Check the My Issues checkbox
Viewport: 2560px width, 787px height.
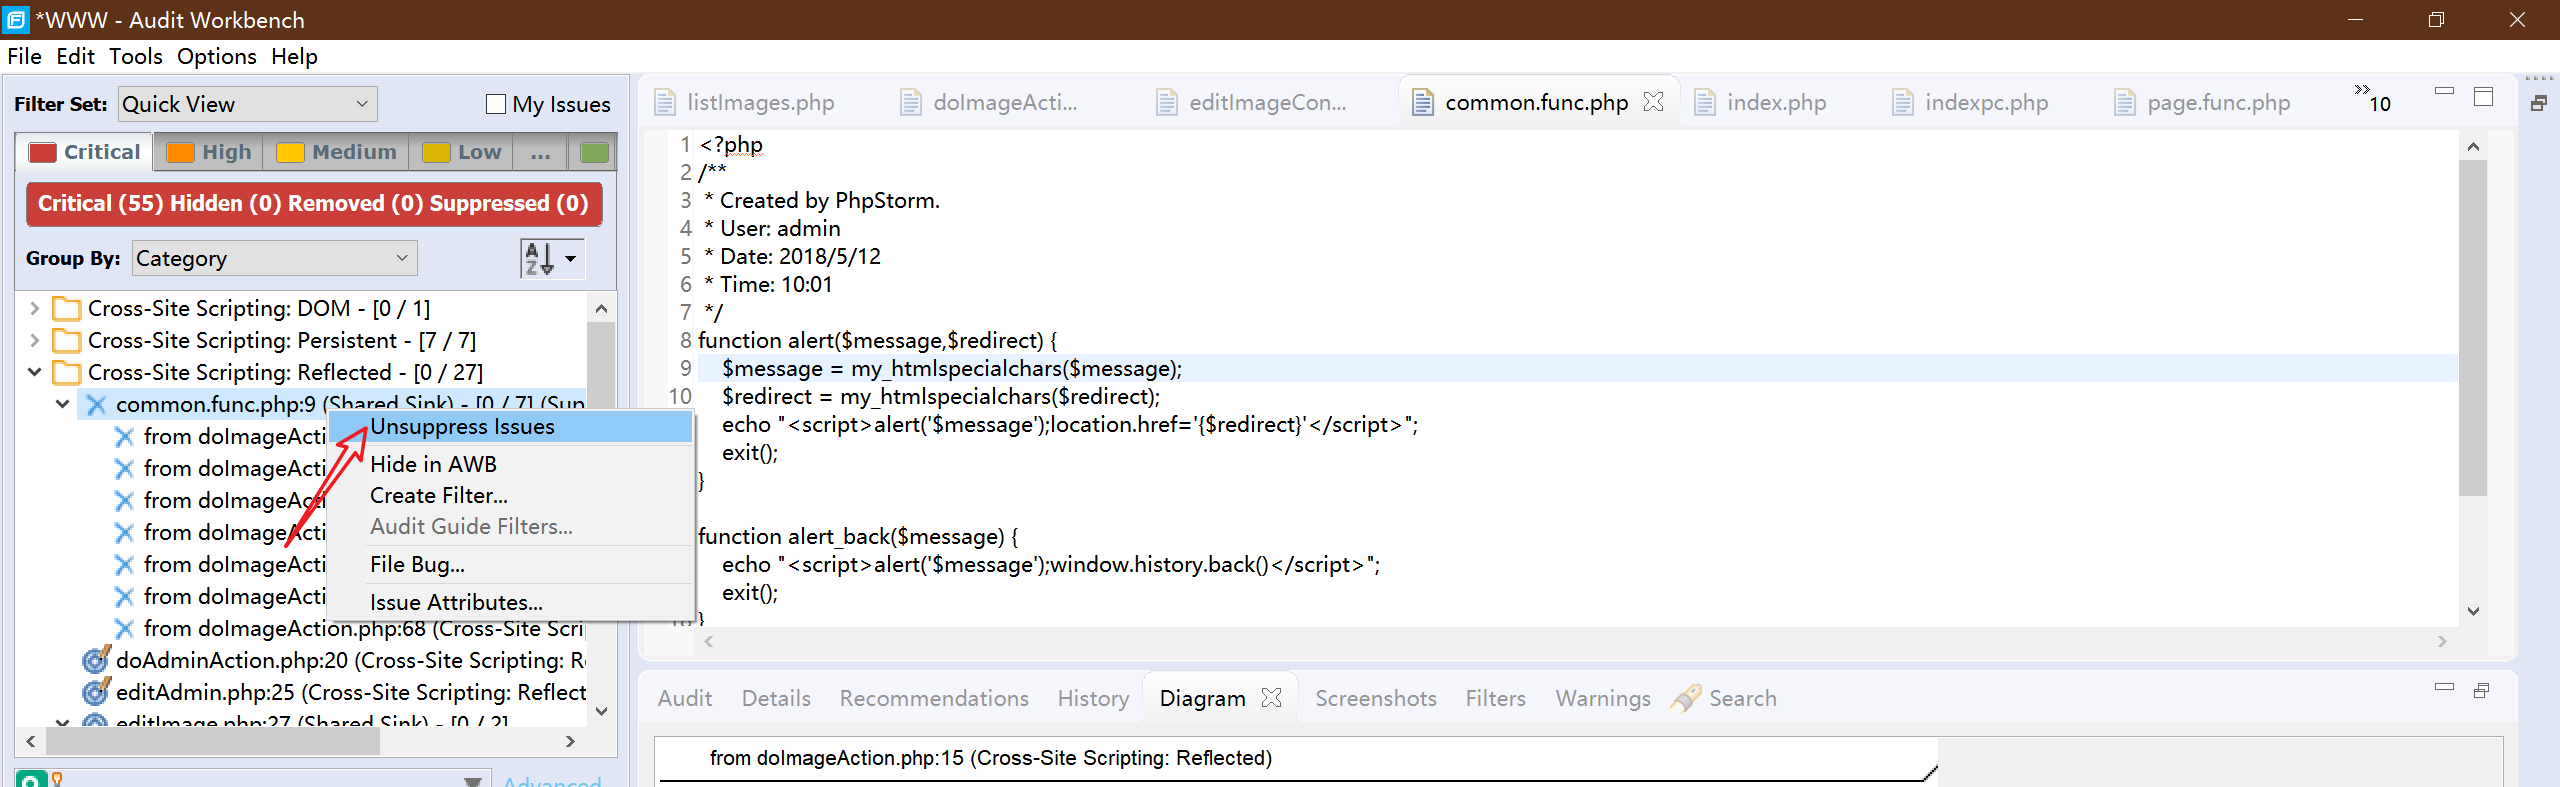496,104
